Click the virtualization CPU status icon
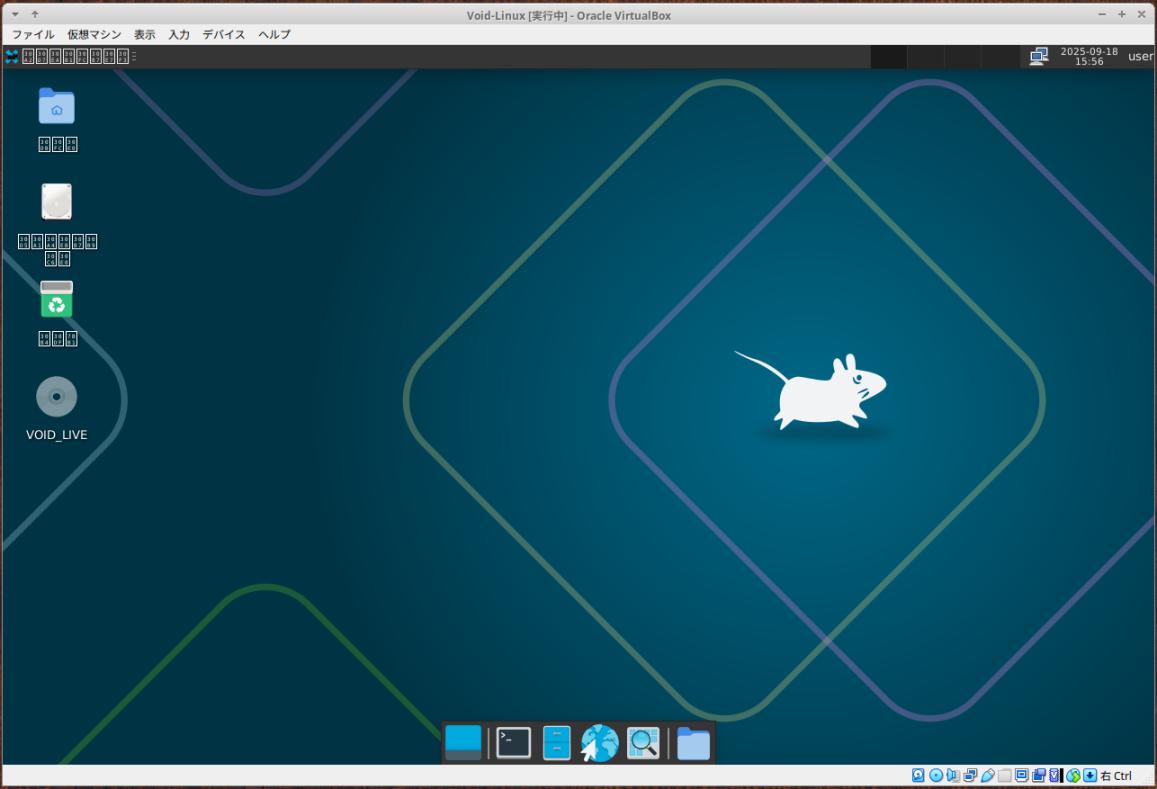Screen dimensions: 1157x789 (x=1056, y=776)
